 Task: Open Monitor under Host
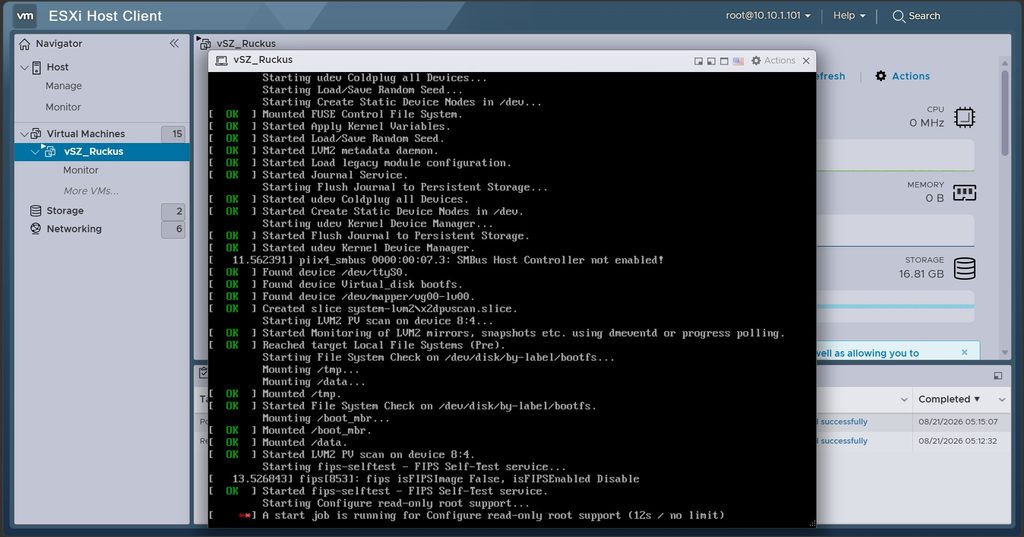63,106
